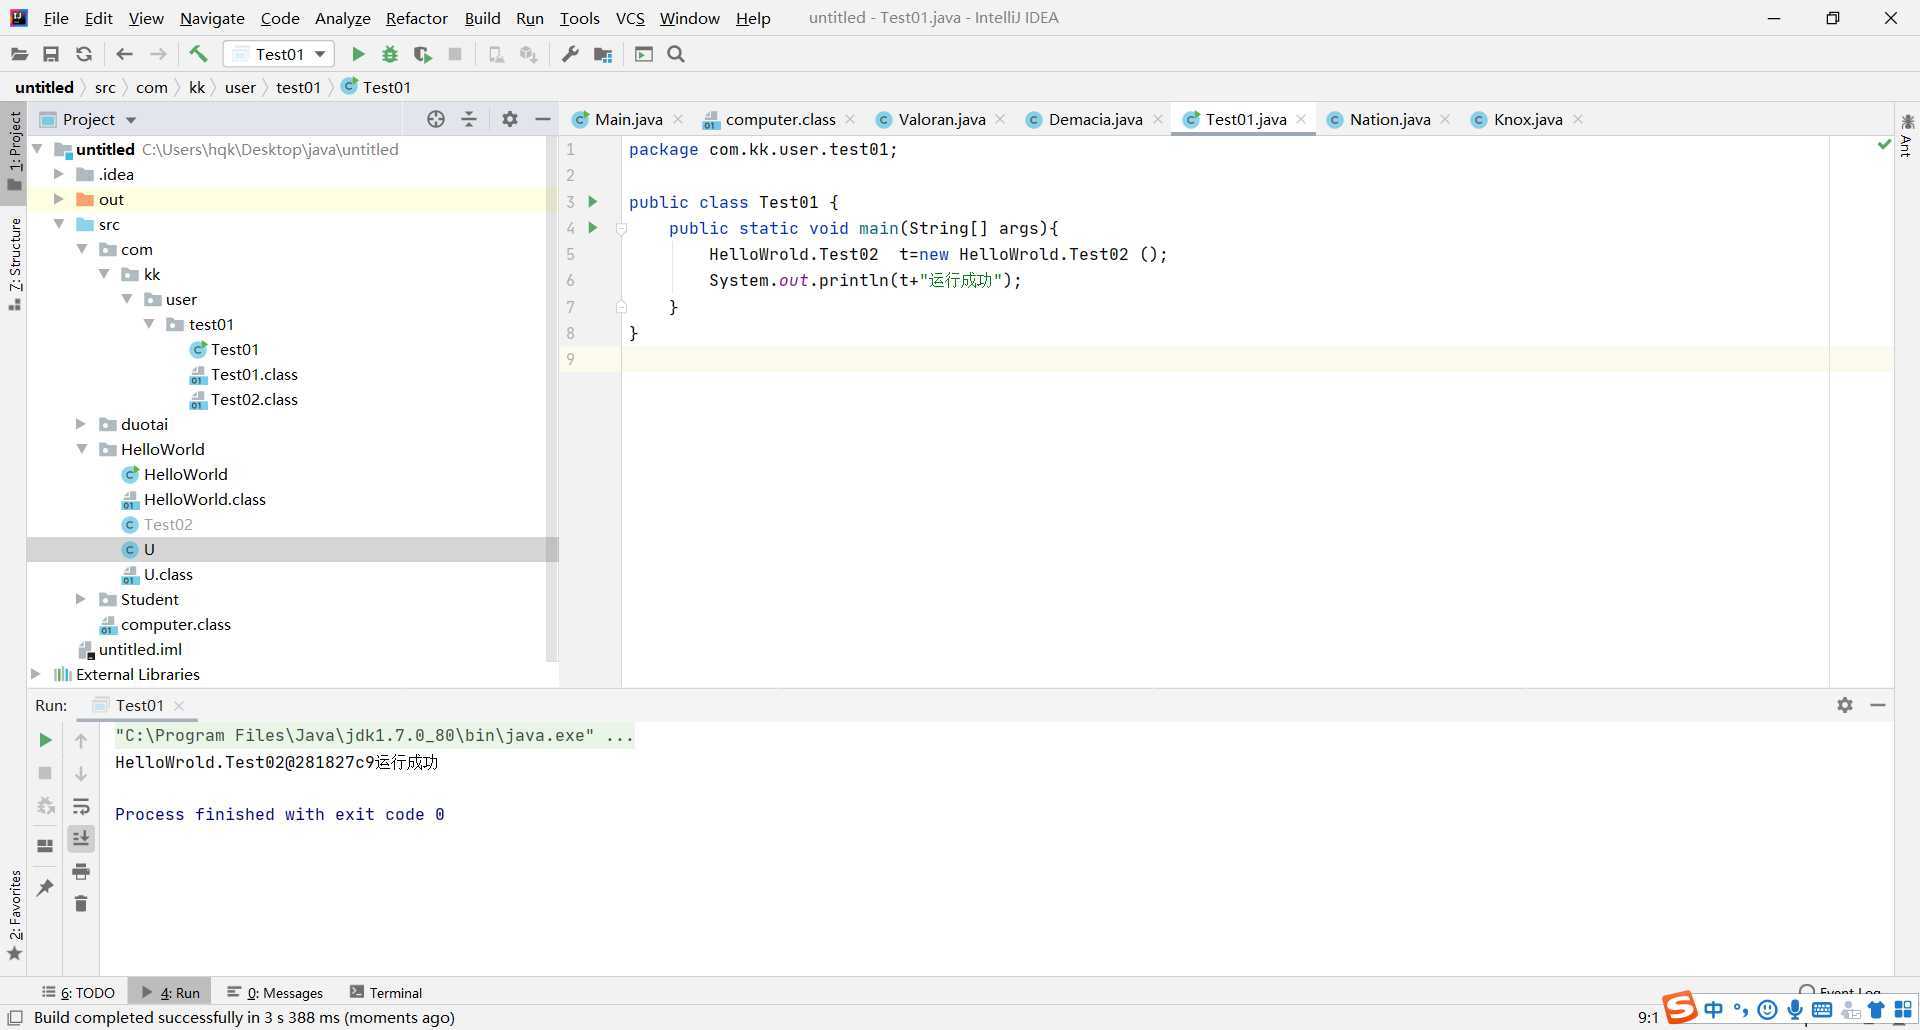
Task: Run class Test01 from line 3 gutter
Action: point(593,202)
